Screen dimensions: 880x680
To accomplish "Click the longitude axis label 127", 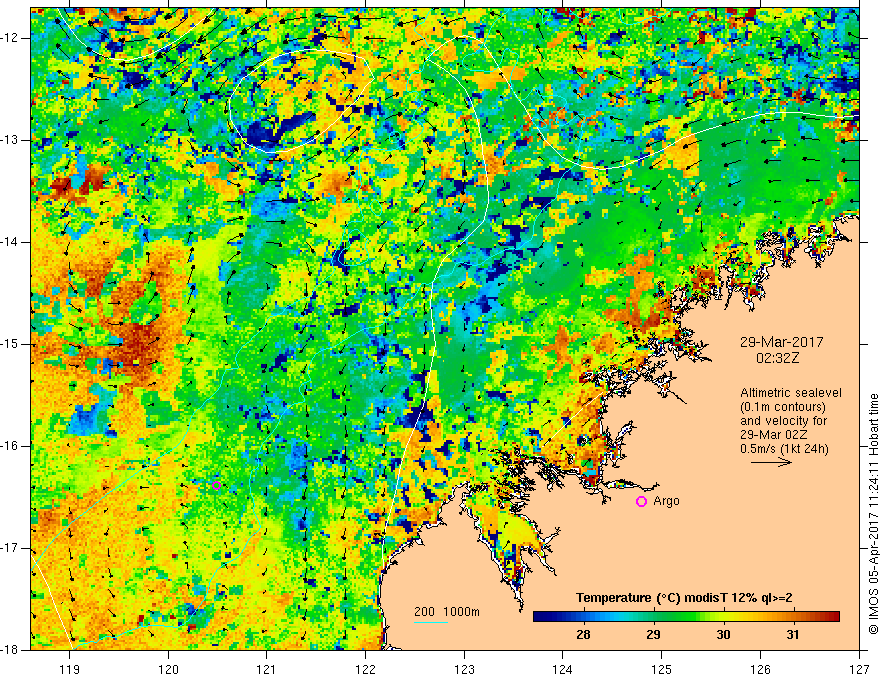I will [x=859, y=669].
